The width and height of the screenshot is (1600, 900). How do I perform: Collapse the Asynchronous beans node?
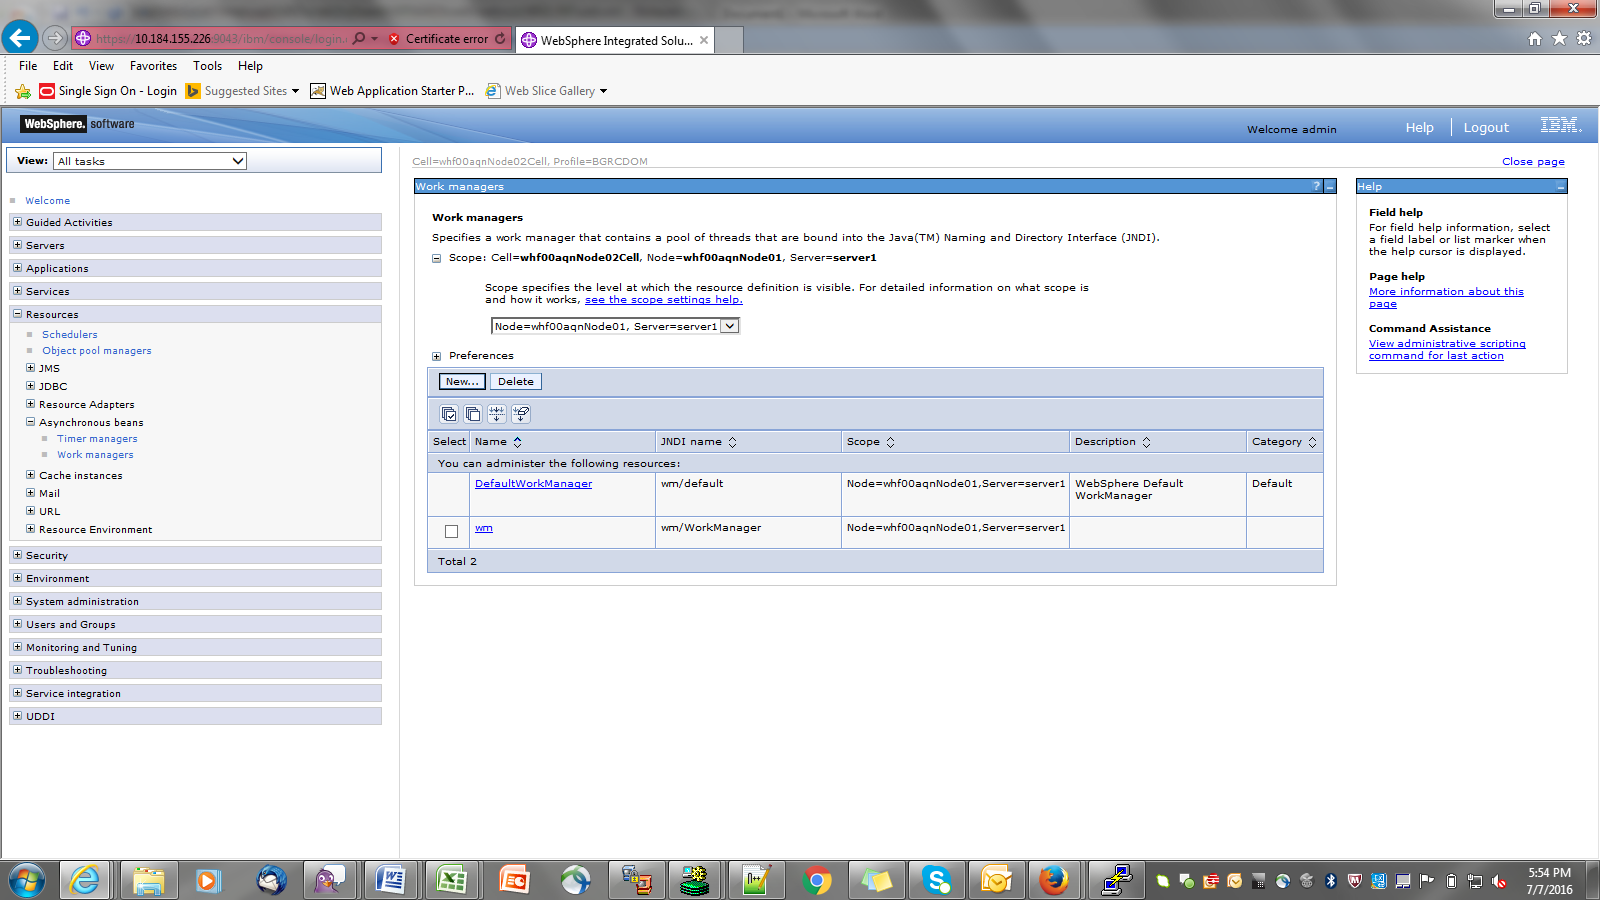coord(30,422)
